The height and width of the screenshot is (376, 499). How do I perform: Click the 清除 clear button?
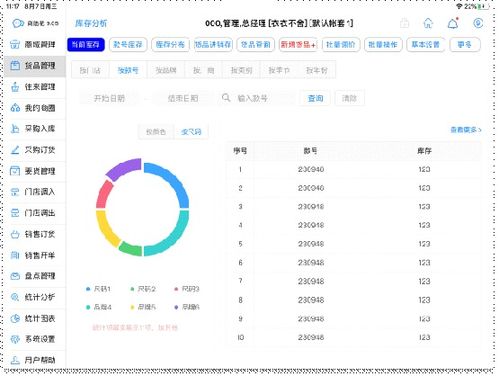349,98
